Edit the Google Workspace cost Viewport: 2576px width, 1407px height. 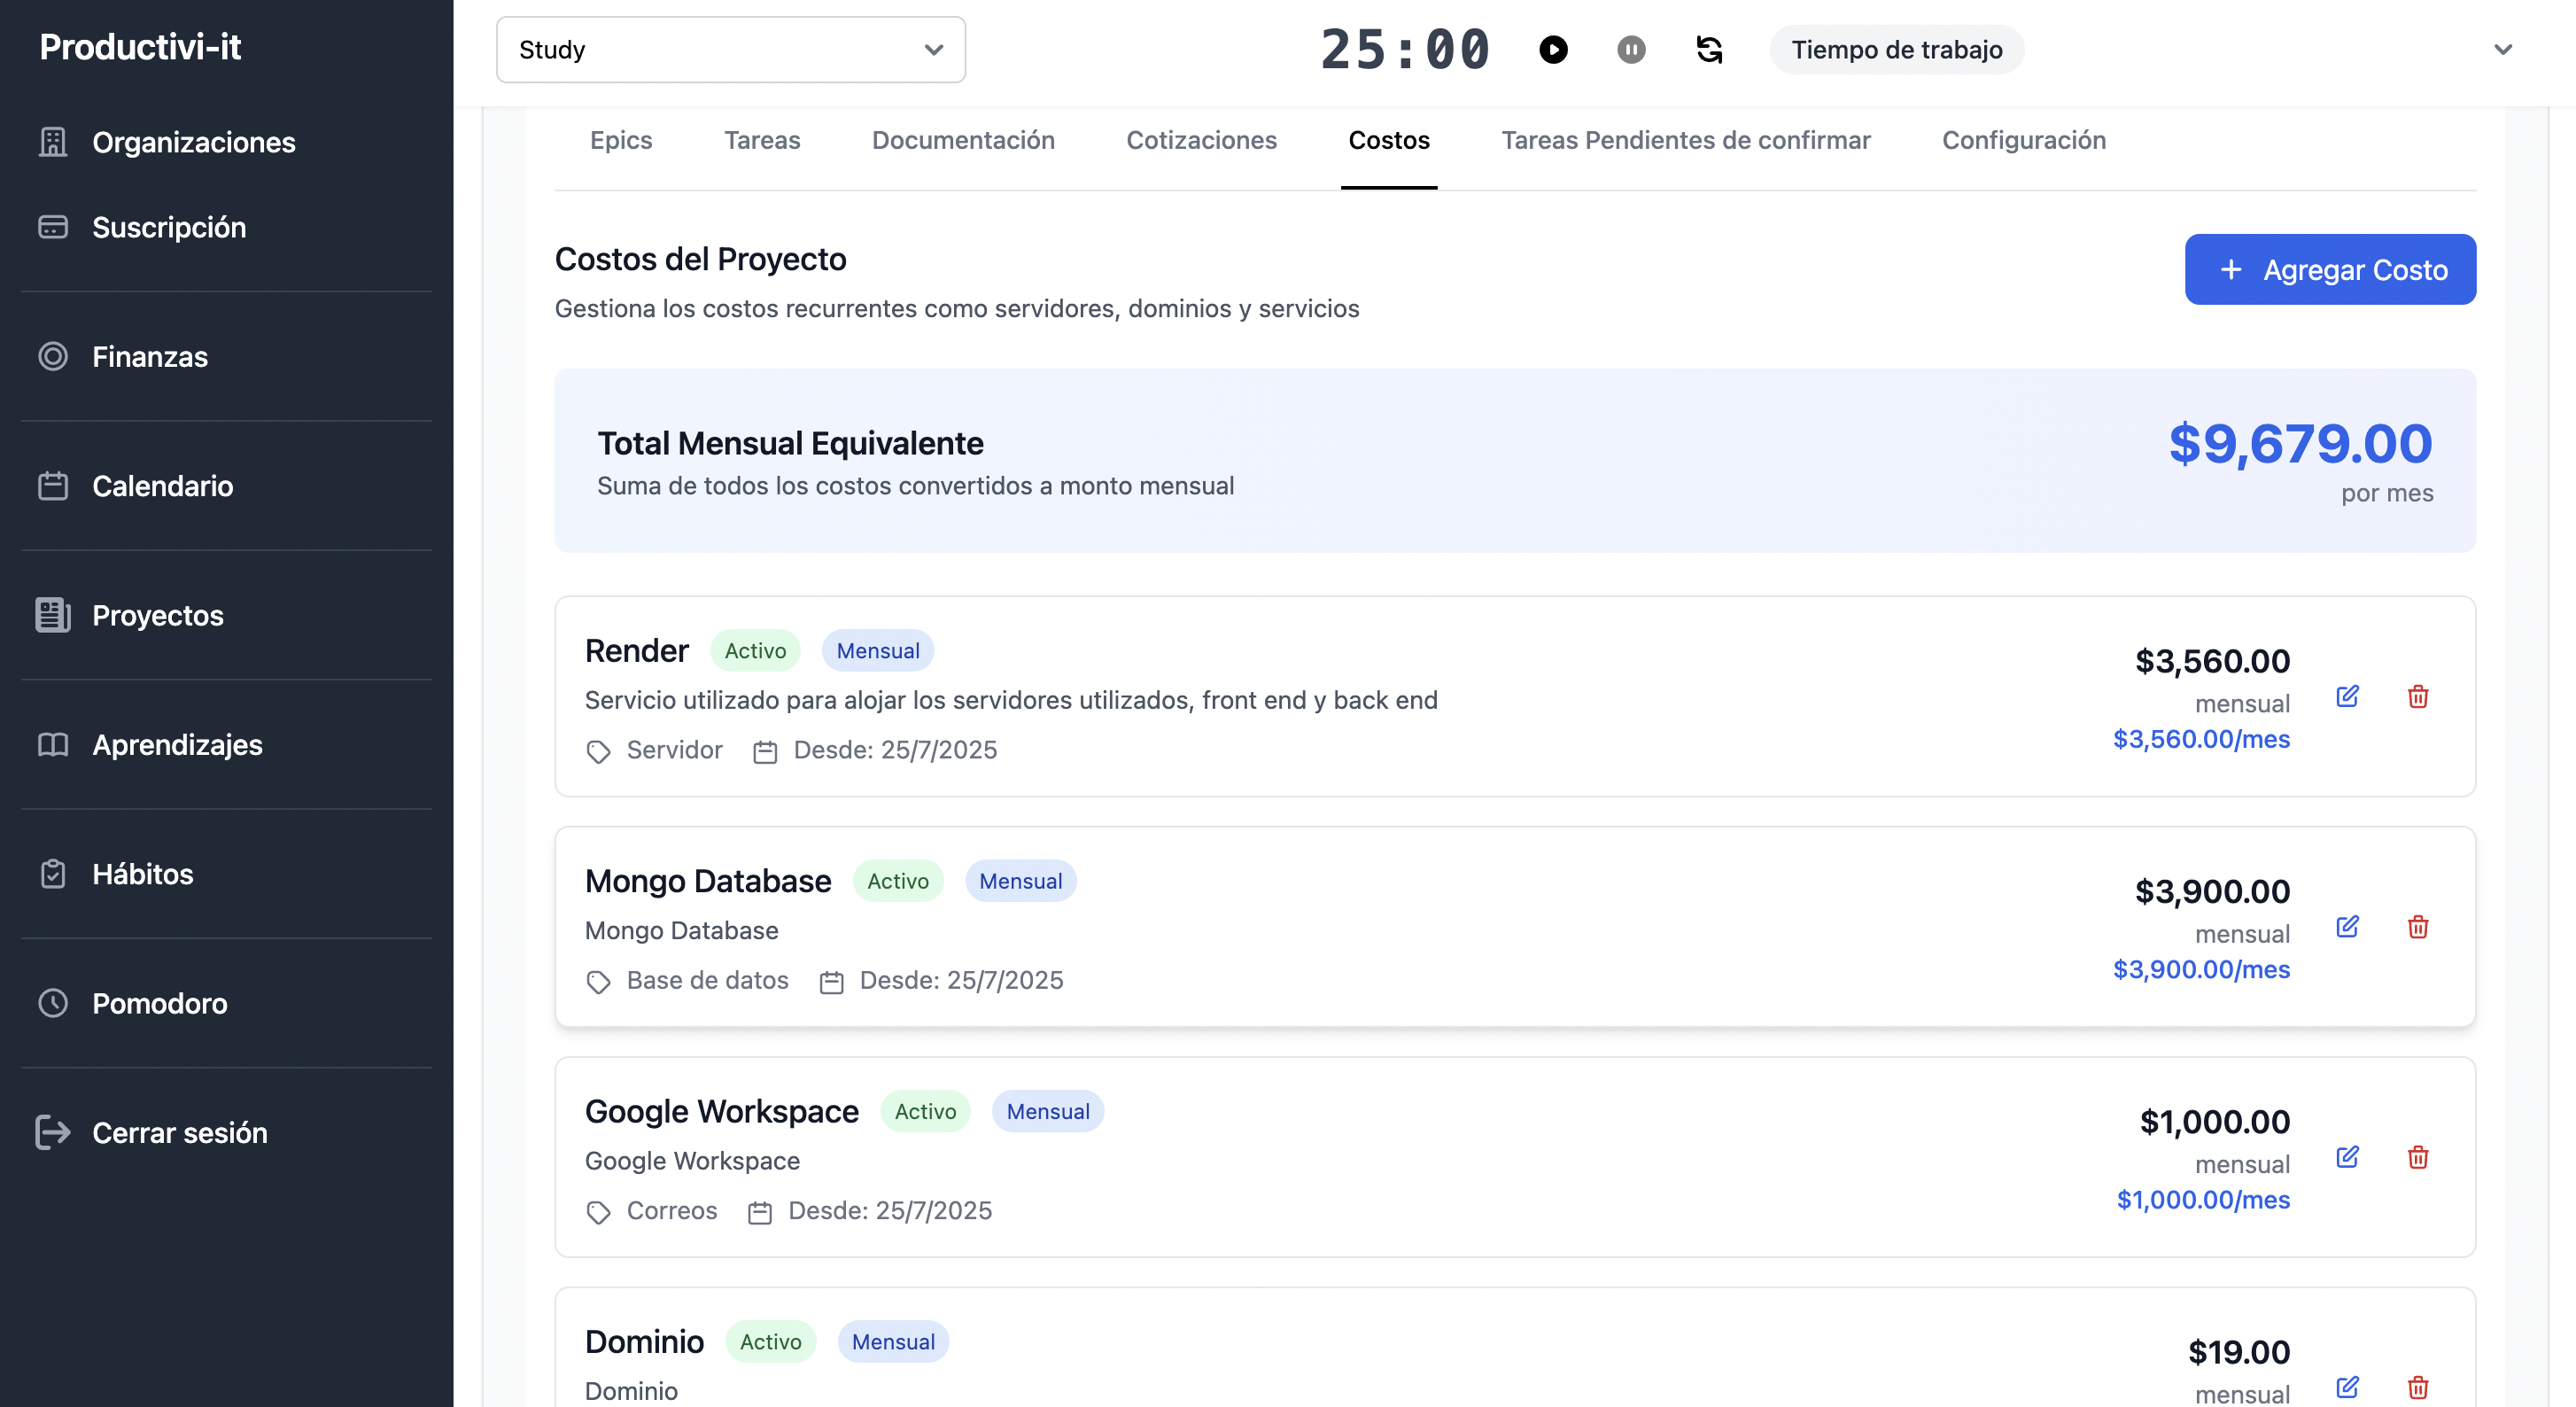click(x=2348, y=1157)
